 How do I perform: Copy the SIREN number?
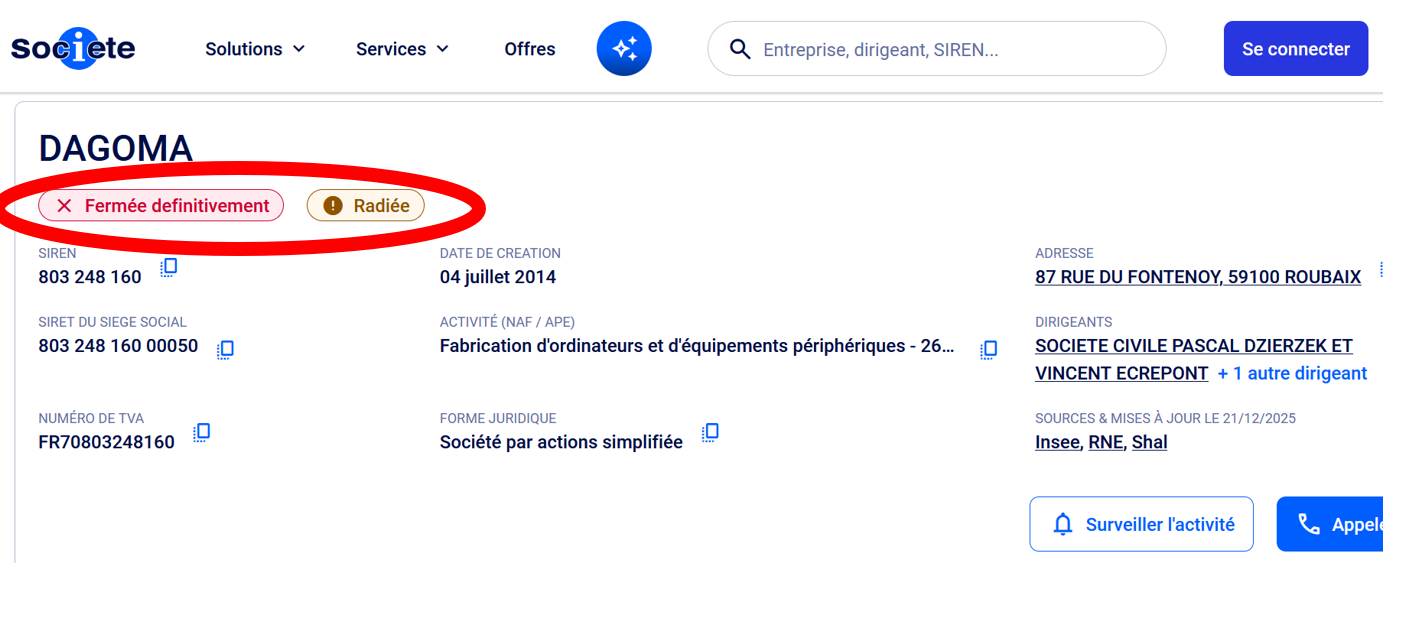click(170, 267)
